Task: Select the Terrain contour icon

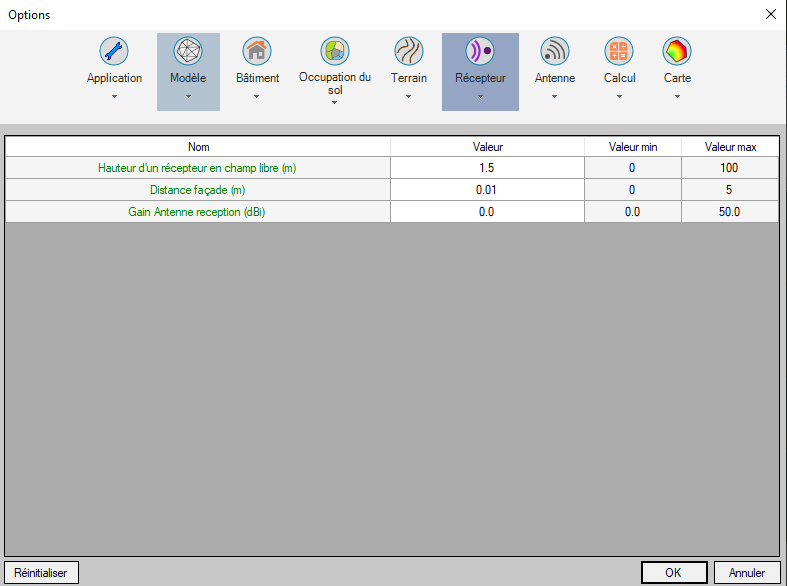Action: point(409,51)
